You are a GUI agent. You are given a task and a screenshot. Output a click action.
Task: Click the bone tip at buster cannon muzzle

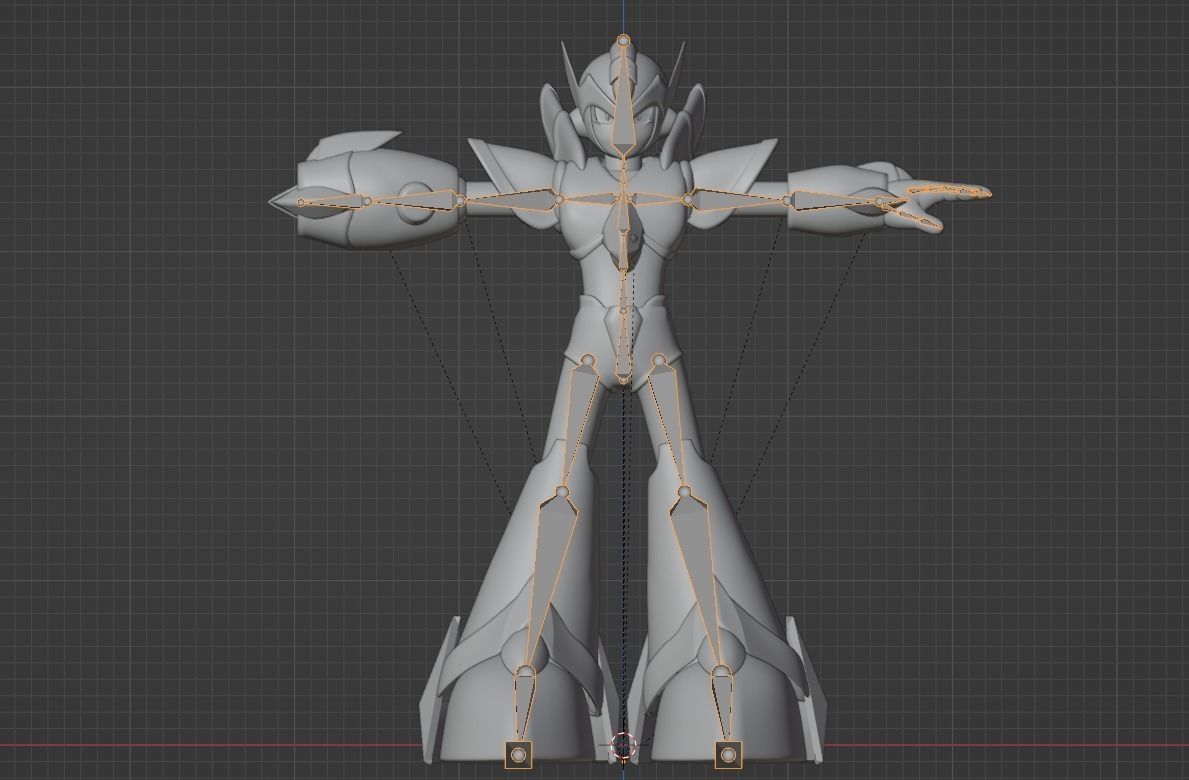pyautogui.click(x=301, y=202)
